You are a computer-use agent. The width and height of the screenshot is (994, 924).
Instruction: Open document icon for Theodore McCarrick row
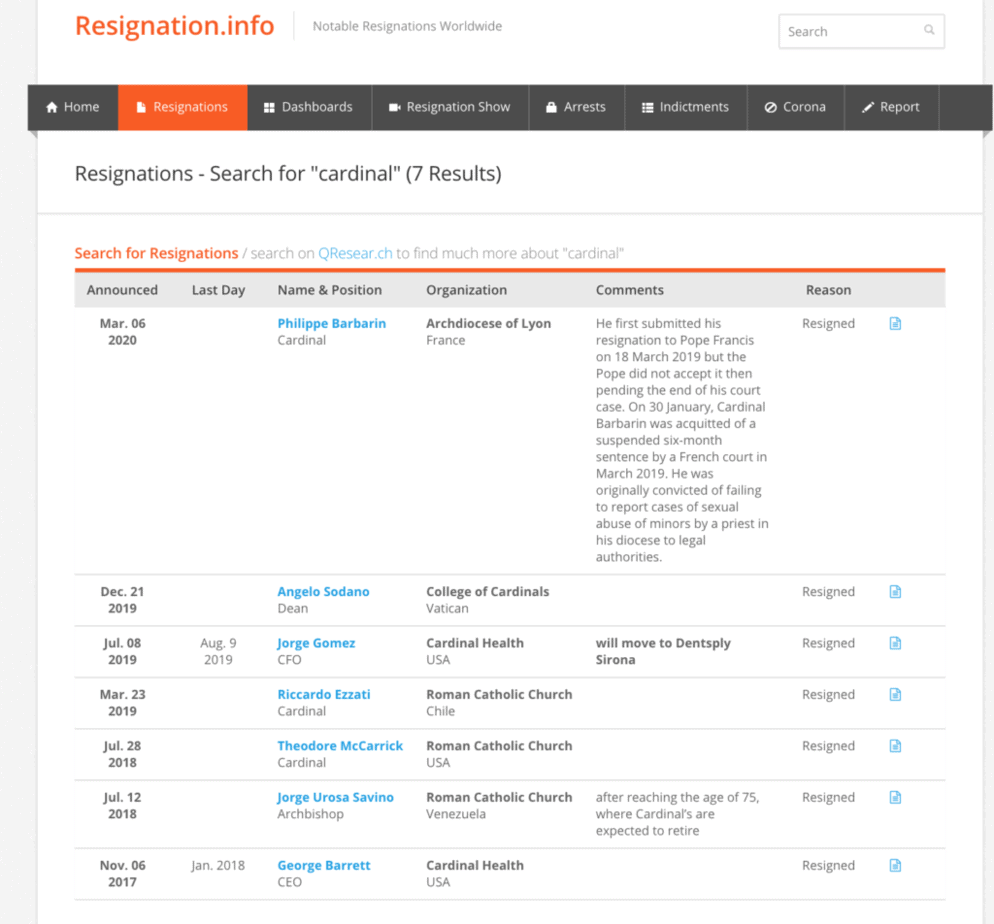tap(895, 746)
